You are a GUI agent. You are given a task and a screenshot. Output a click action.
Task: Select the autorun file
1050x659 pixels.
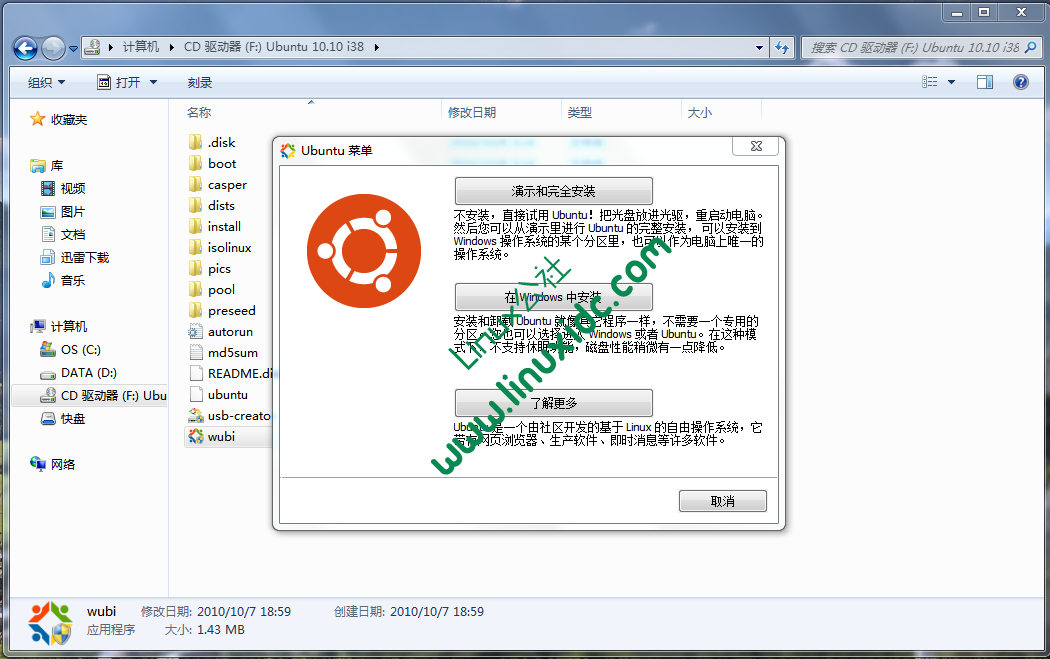230,331
